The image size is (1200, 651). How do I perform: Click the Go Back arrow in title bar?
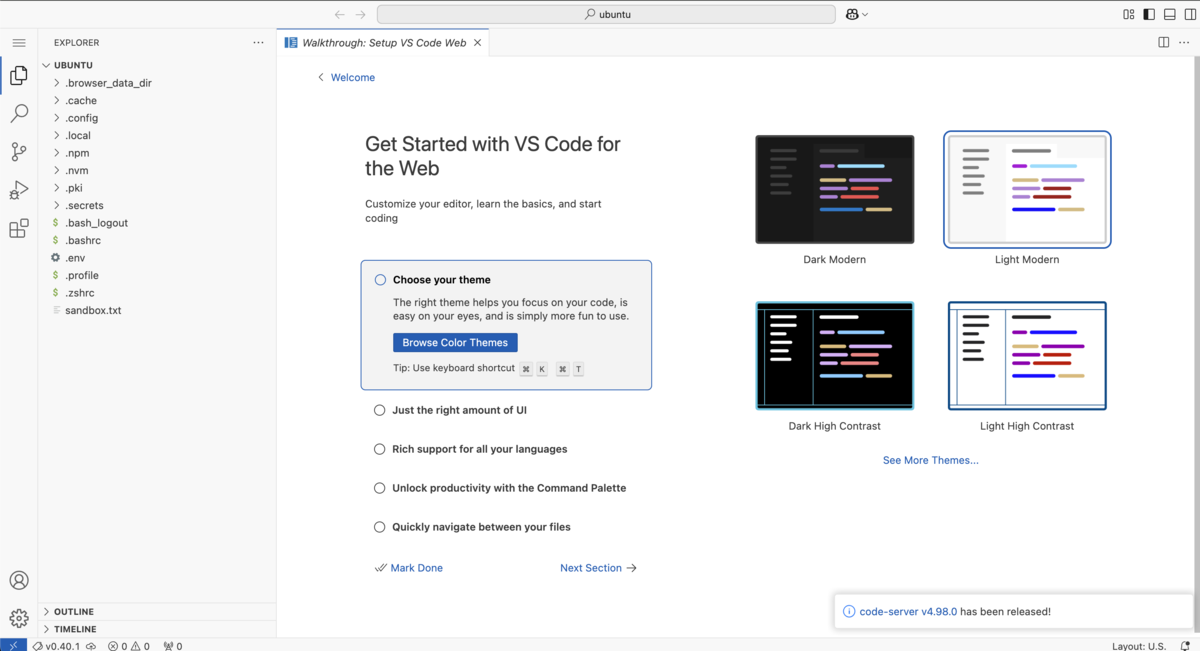(339, 15)
